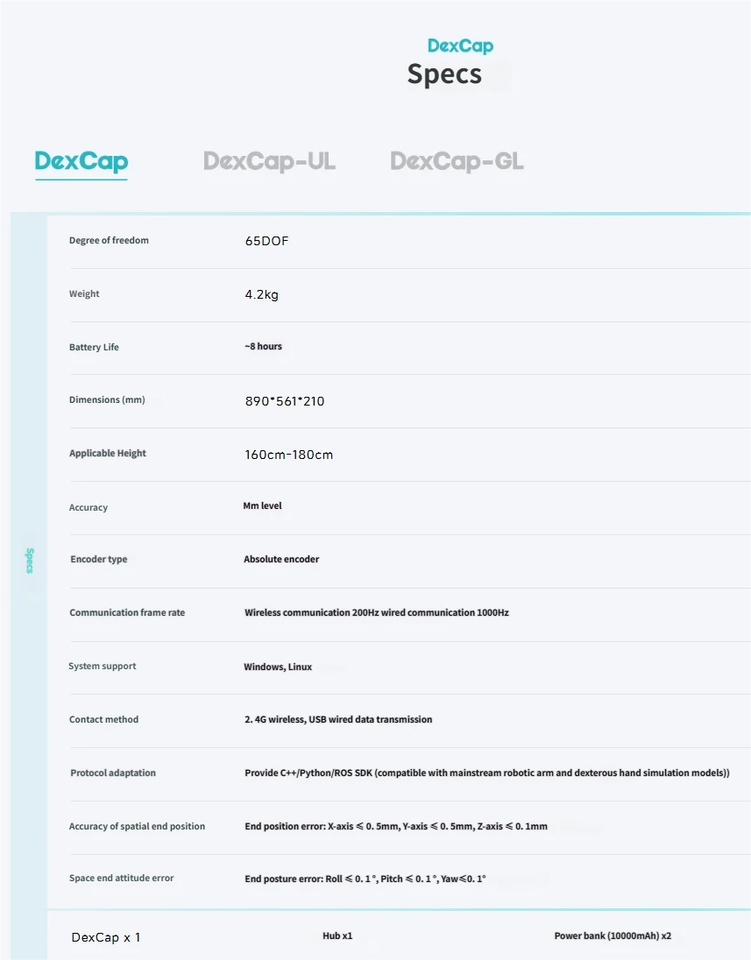
Task: Click Accuracy of spatial end position label
Action: (137, 826)
